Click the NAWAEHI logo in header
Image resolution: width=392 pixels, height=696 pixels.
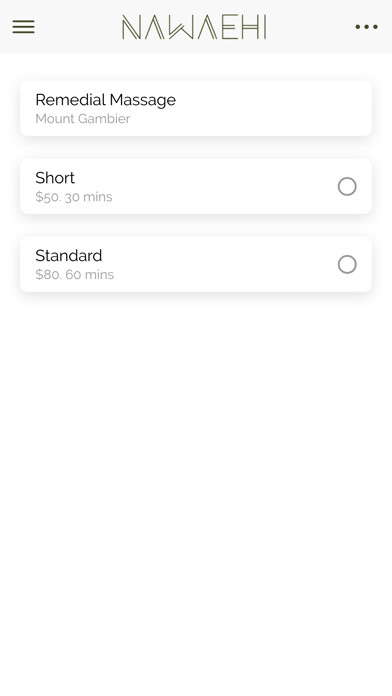[x=194, y=27]
